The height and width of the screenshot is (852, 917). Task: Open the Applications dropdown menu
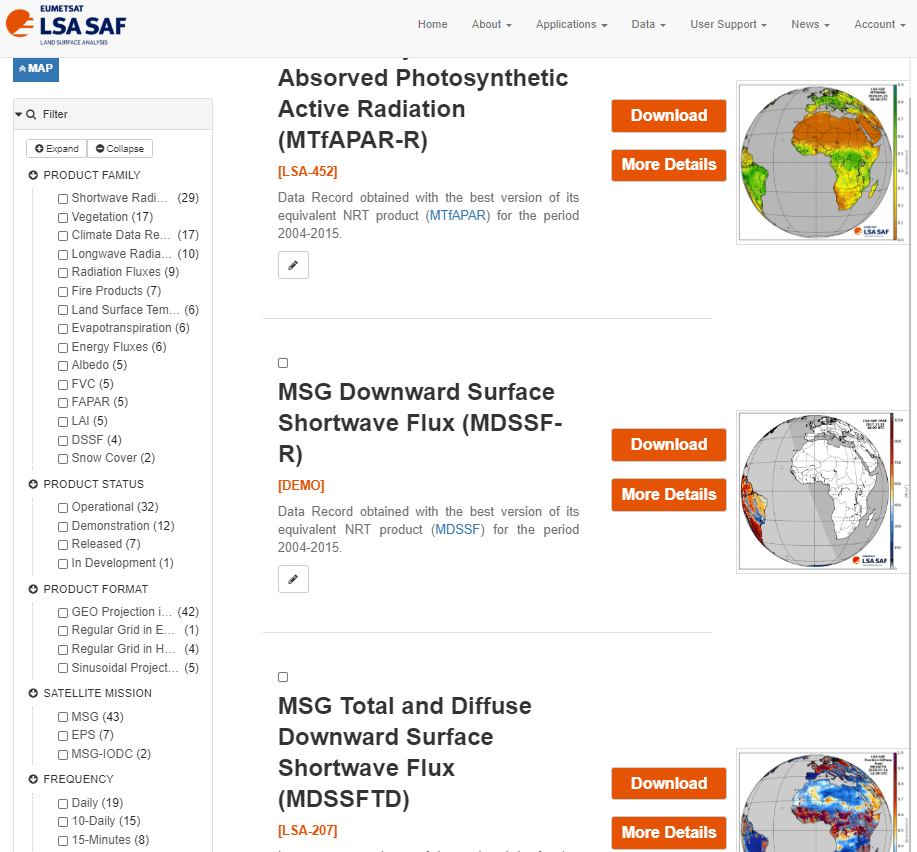point(571,25)
